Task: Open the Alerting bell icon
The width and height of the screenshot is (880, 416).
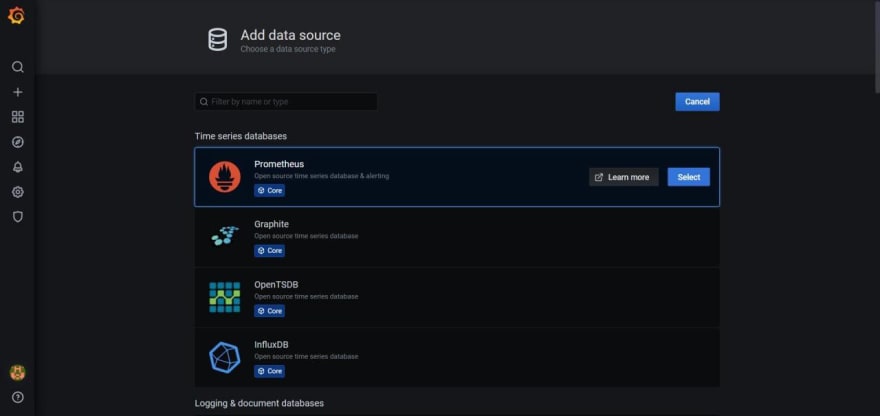Action: point(17,167)
